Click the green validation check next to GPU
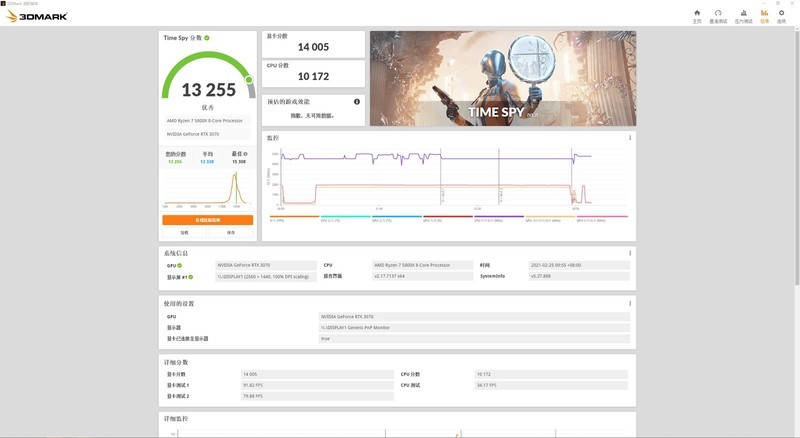Viewport: 800px width, 438px height. 179,265
